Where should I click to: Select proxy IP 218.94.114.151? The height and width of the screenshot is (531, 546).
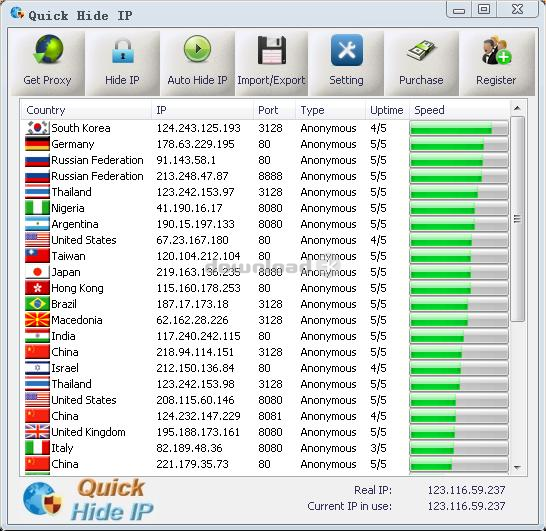pos(195,352)
